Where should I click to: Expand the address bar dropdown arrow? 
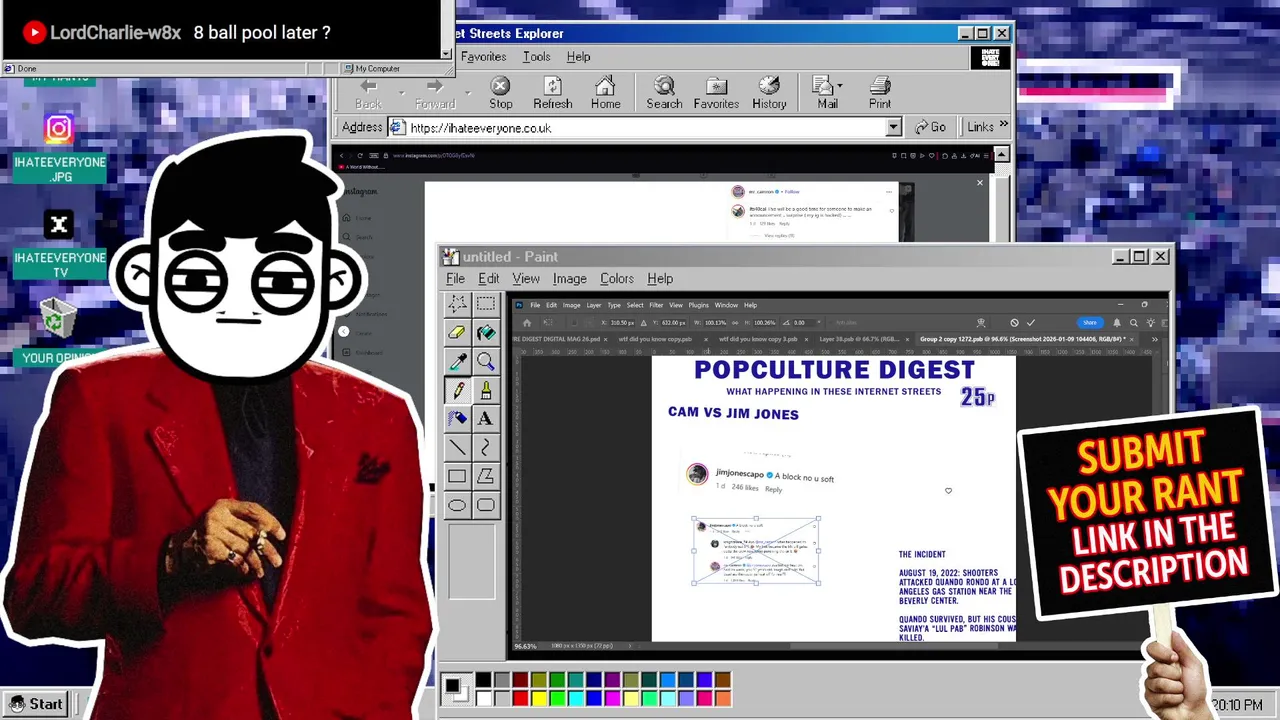click(894, 127)
